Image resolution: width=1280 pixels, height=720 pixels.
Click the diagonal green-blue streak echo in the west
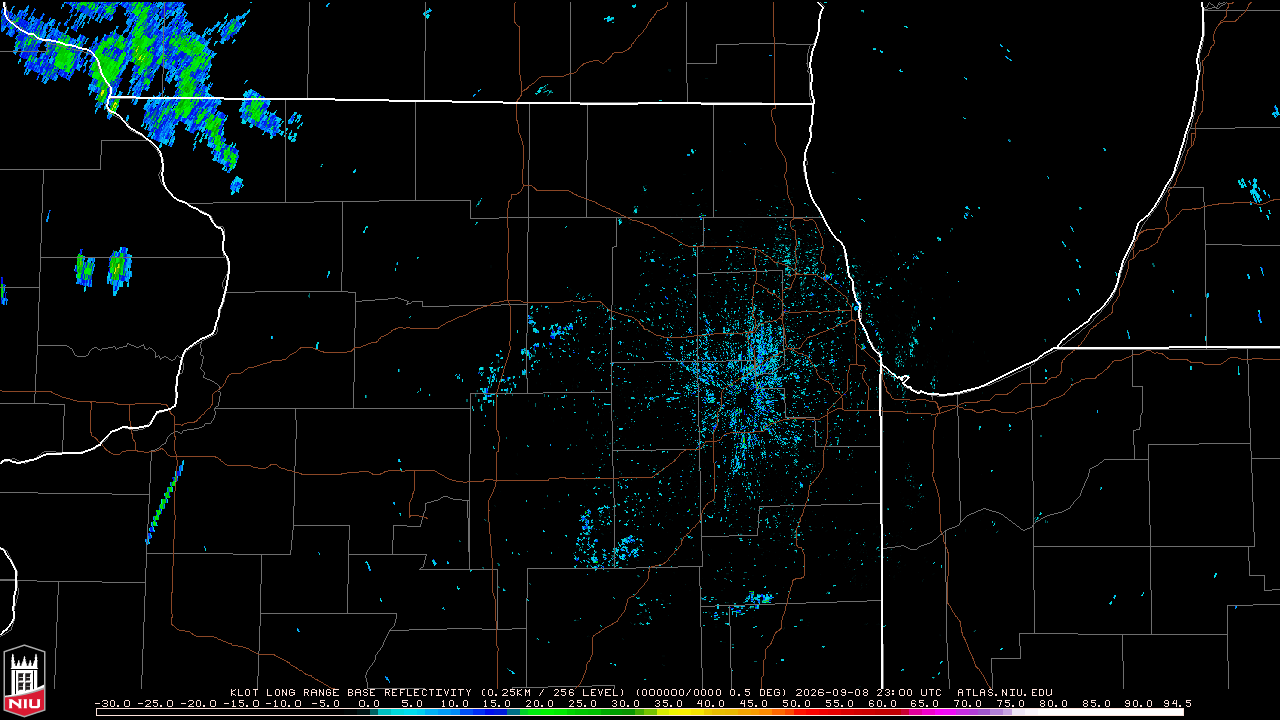[x=165, y=503]
